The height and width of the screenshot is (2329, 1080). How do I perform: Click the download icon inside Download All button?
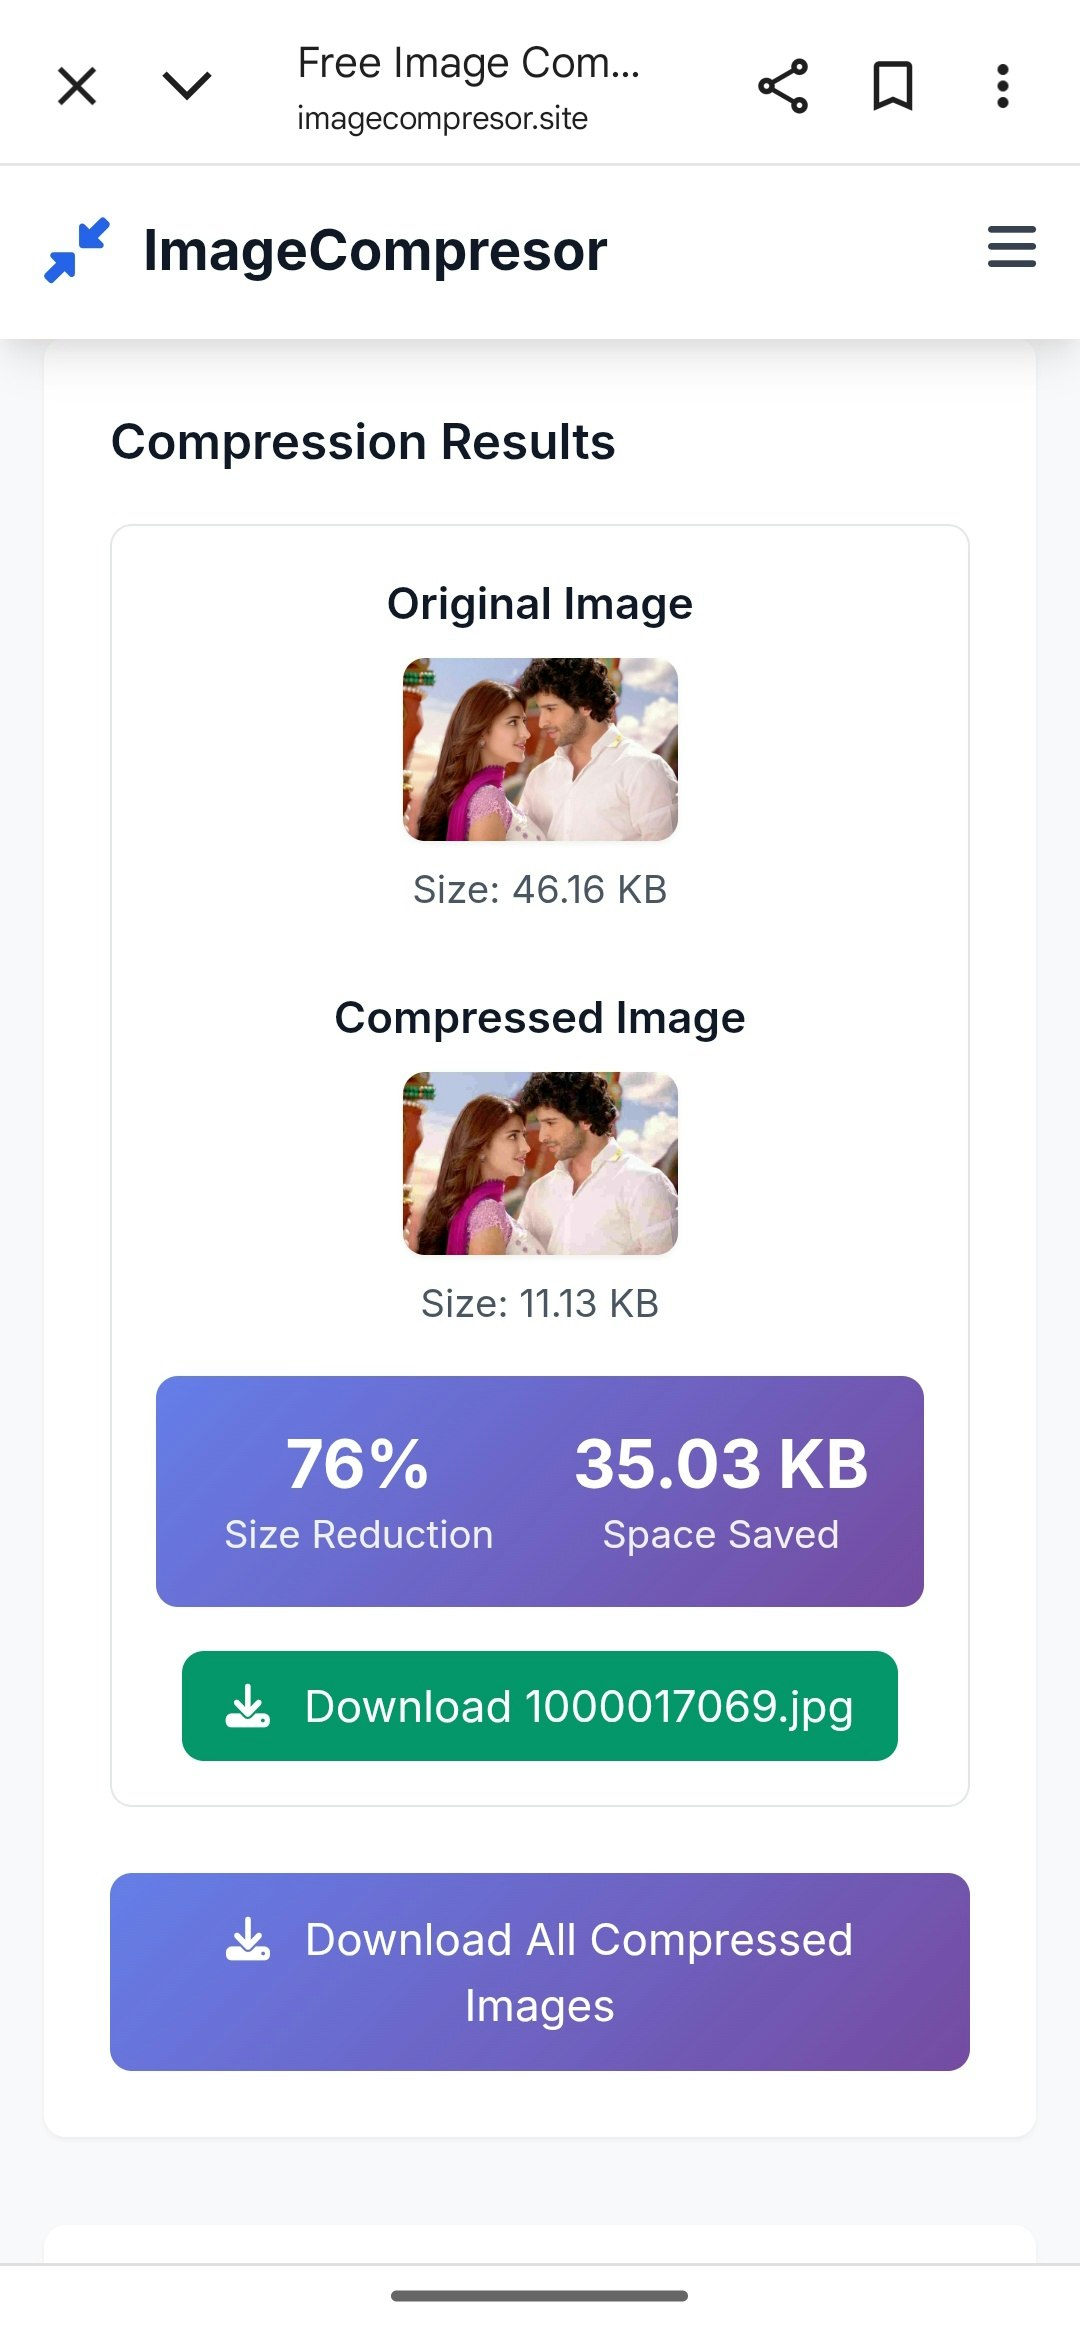click(x=249, y=1940)
